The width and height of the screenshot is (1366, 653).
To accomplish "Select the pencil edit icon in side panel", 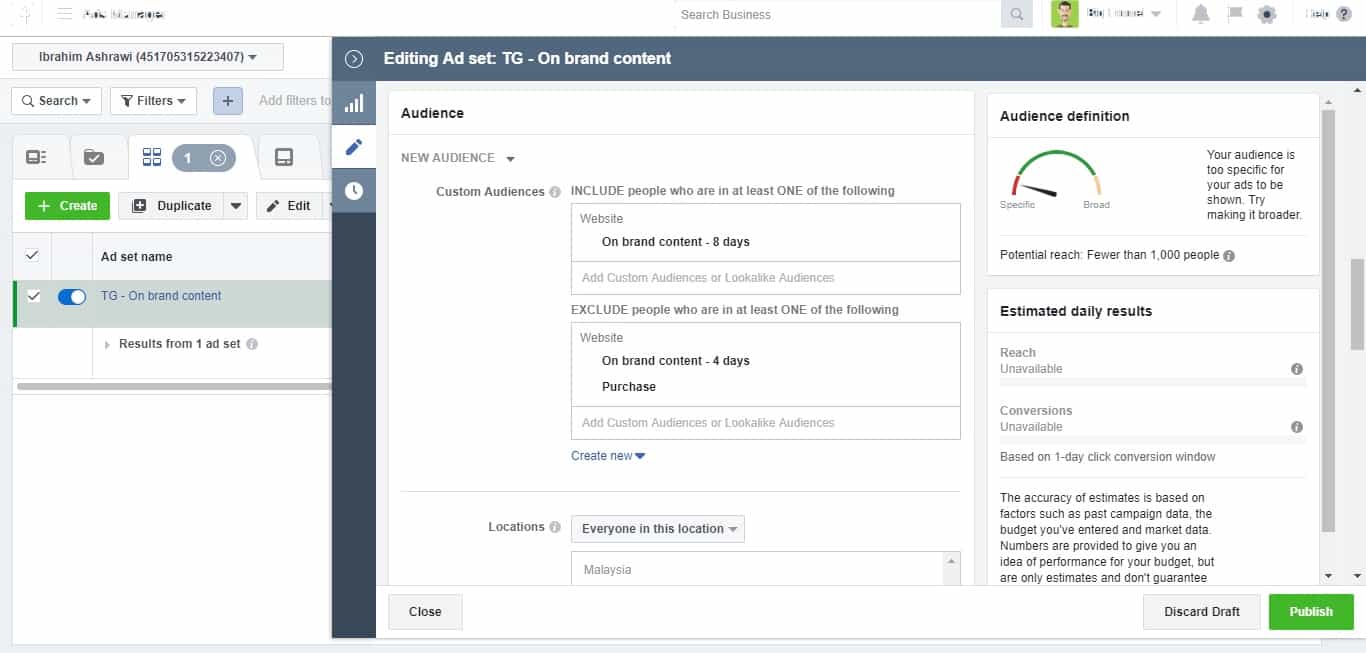I will tap(354, 147).
